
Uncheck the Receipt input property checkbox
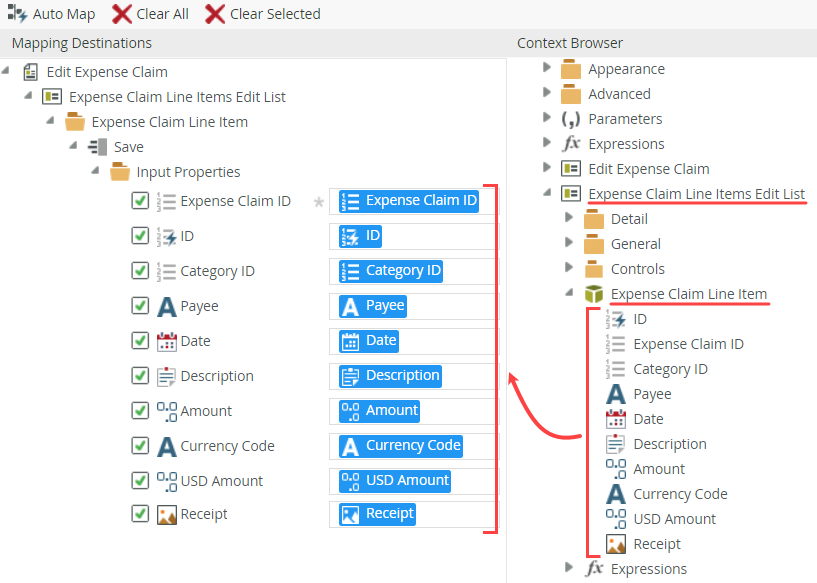pos(140,514)
